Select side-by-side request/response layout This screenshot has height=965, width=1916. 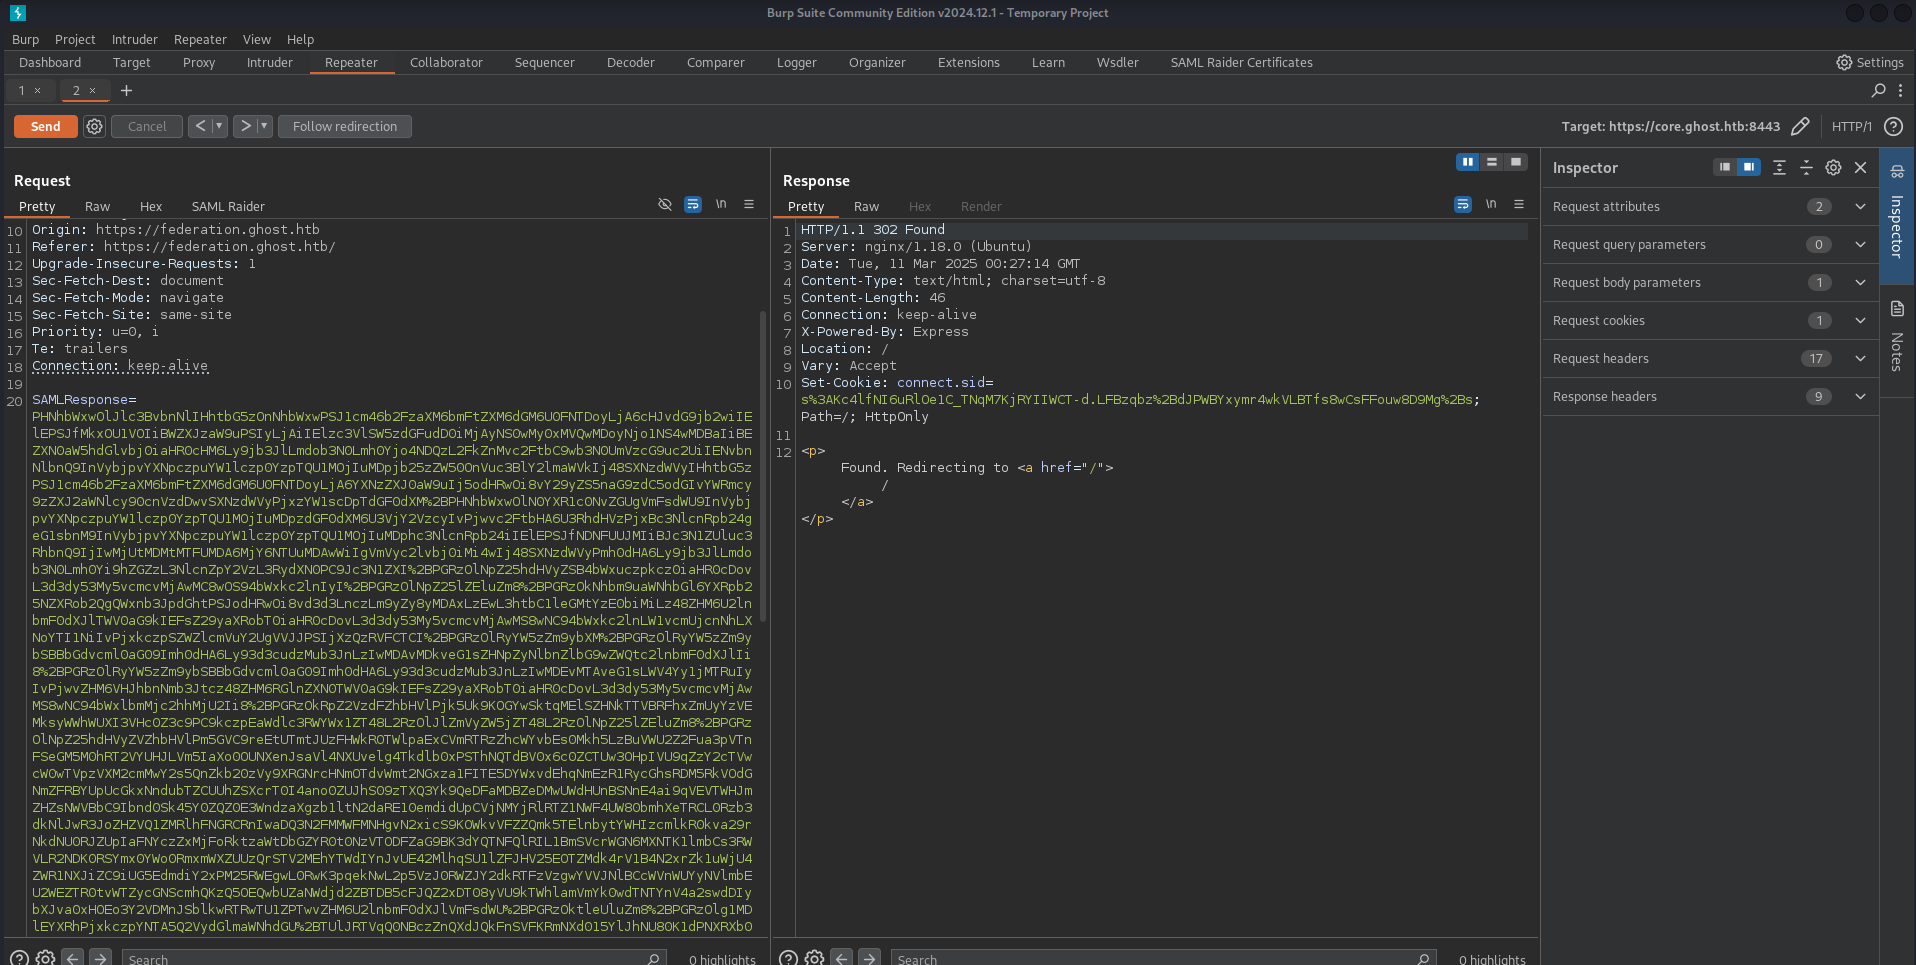coord(1468,162)
